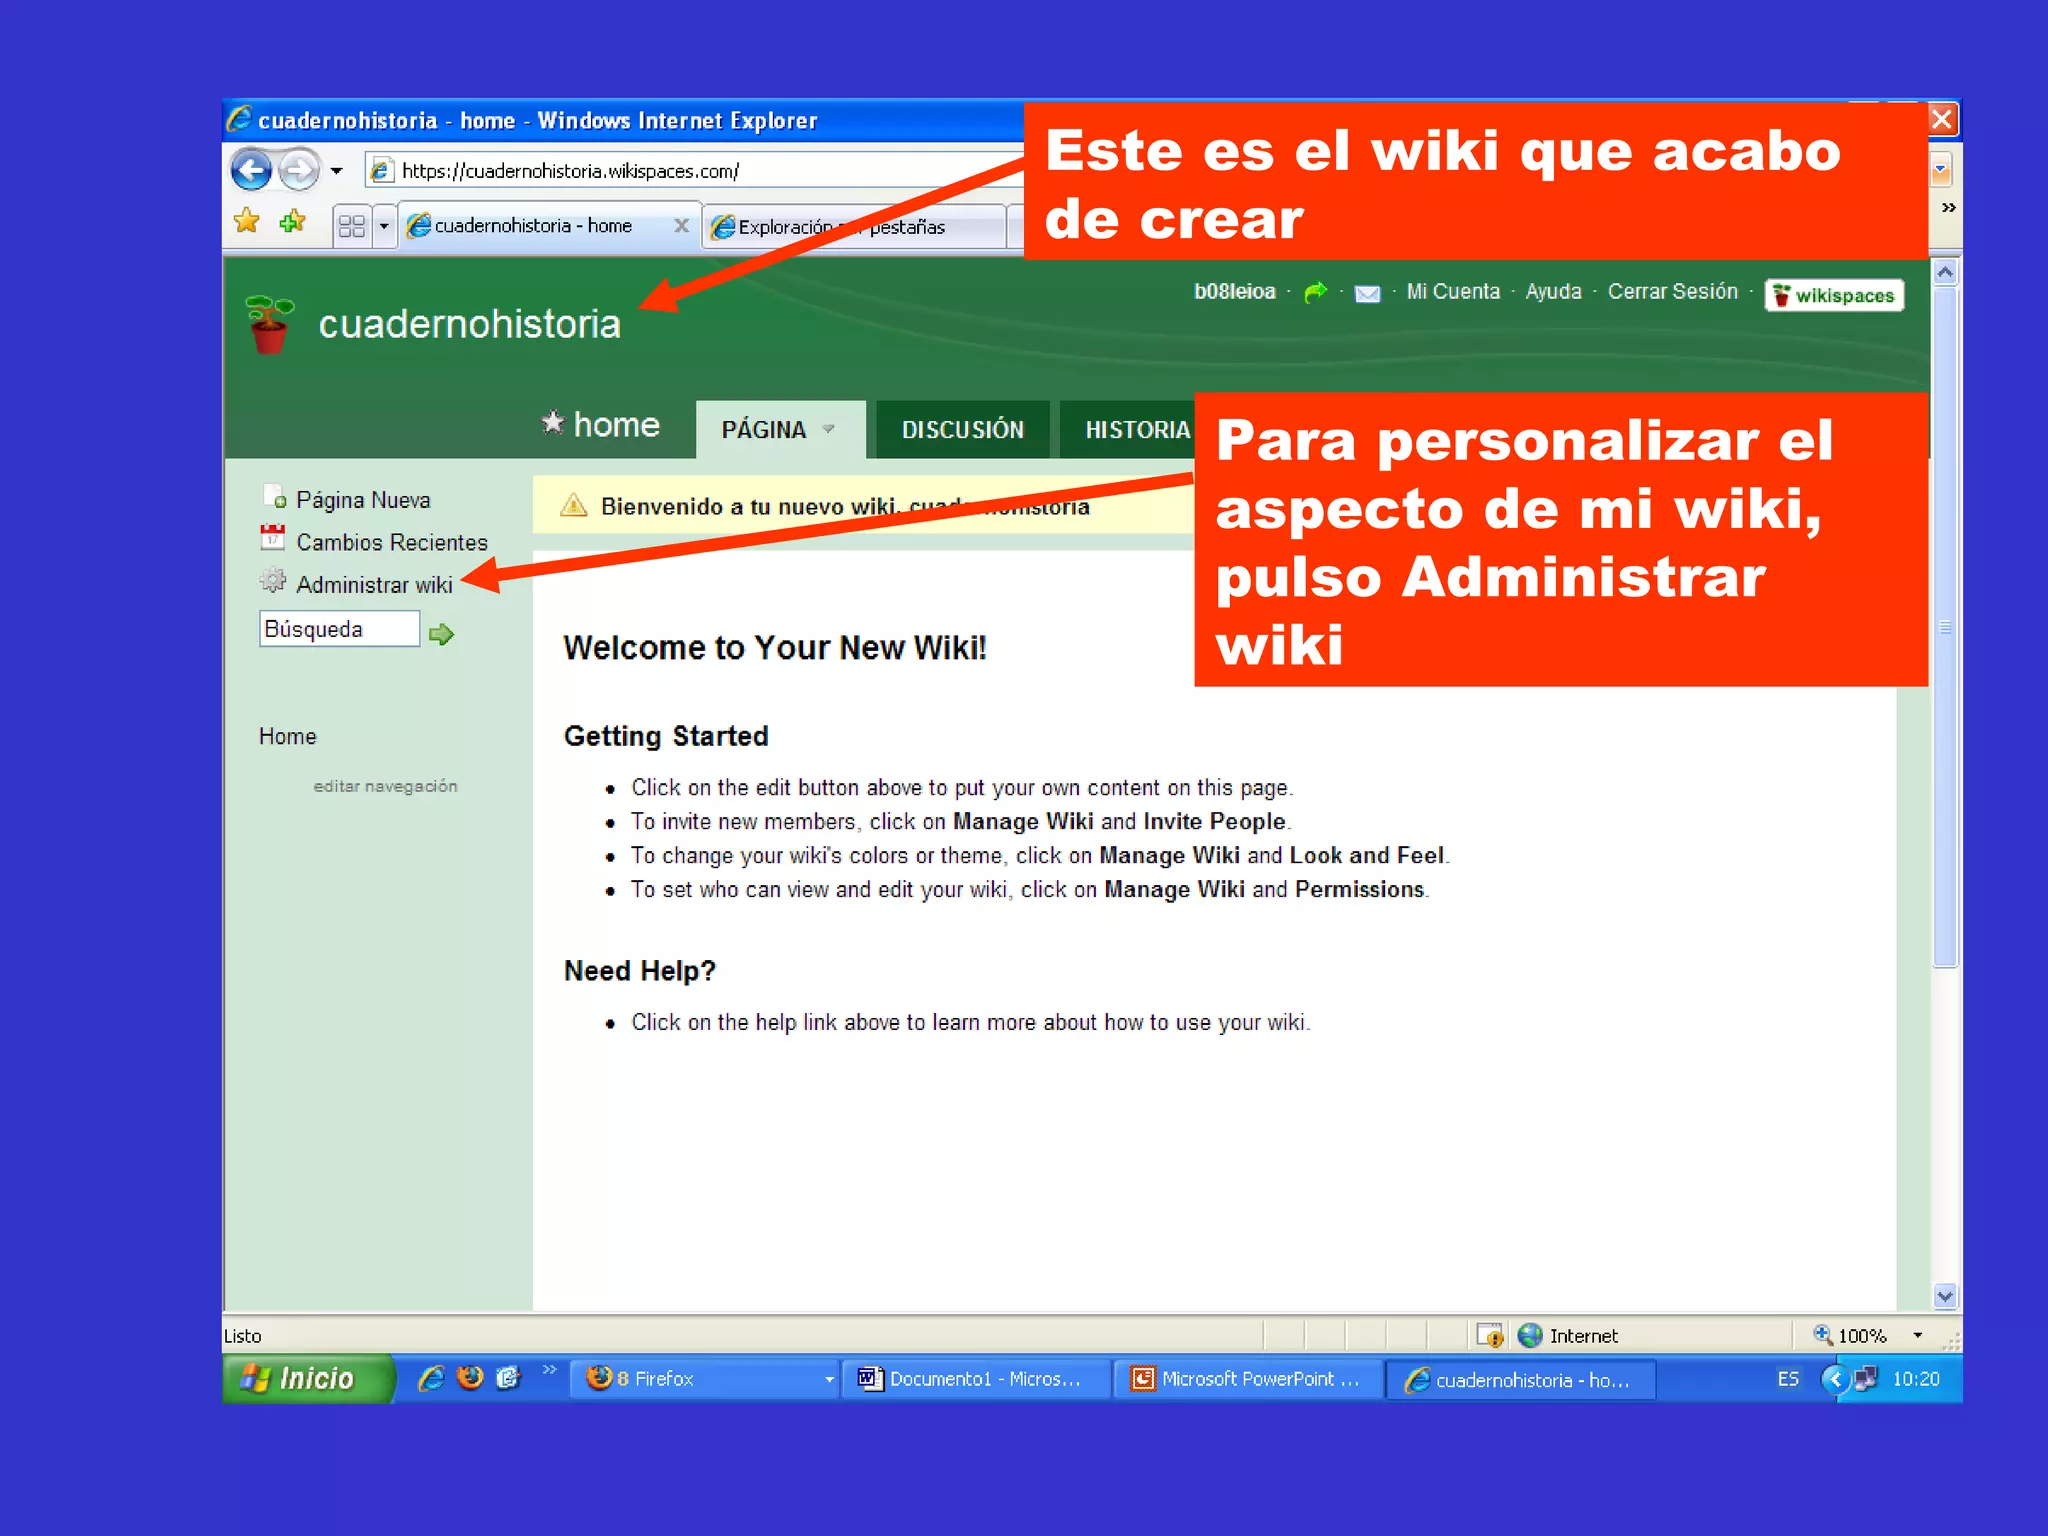The image size is (2048, 1536).
Task: Open the Quick Tabs grid icon
Action: click(351, 226)
